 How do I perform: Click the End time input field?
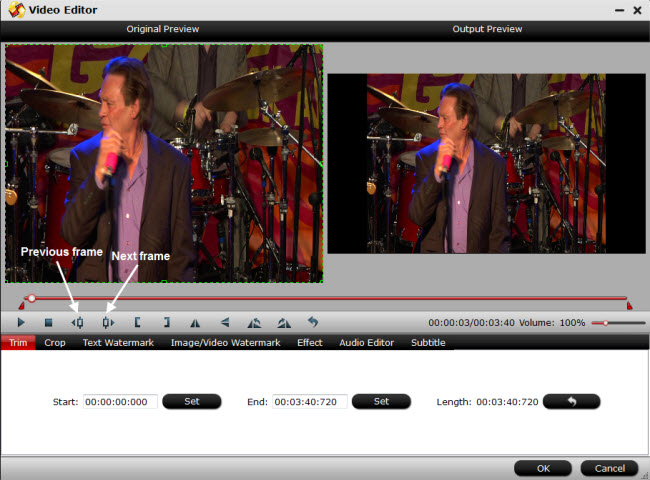pos(309,402)
